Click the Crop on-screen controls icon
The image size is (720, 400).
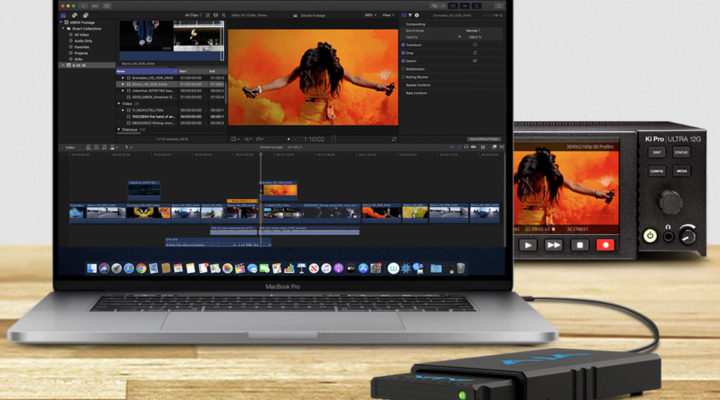475,53
